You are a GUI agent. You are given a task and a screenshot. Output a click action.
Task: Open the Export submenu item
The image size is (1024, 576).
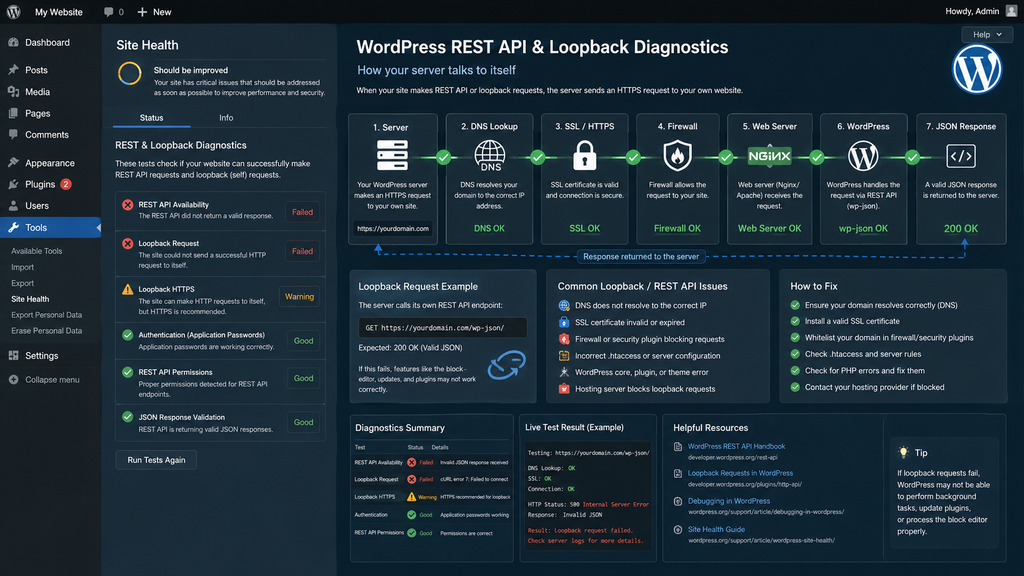point(22,283)
